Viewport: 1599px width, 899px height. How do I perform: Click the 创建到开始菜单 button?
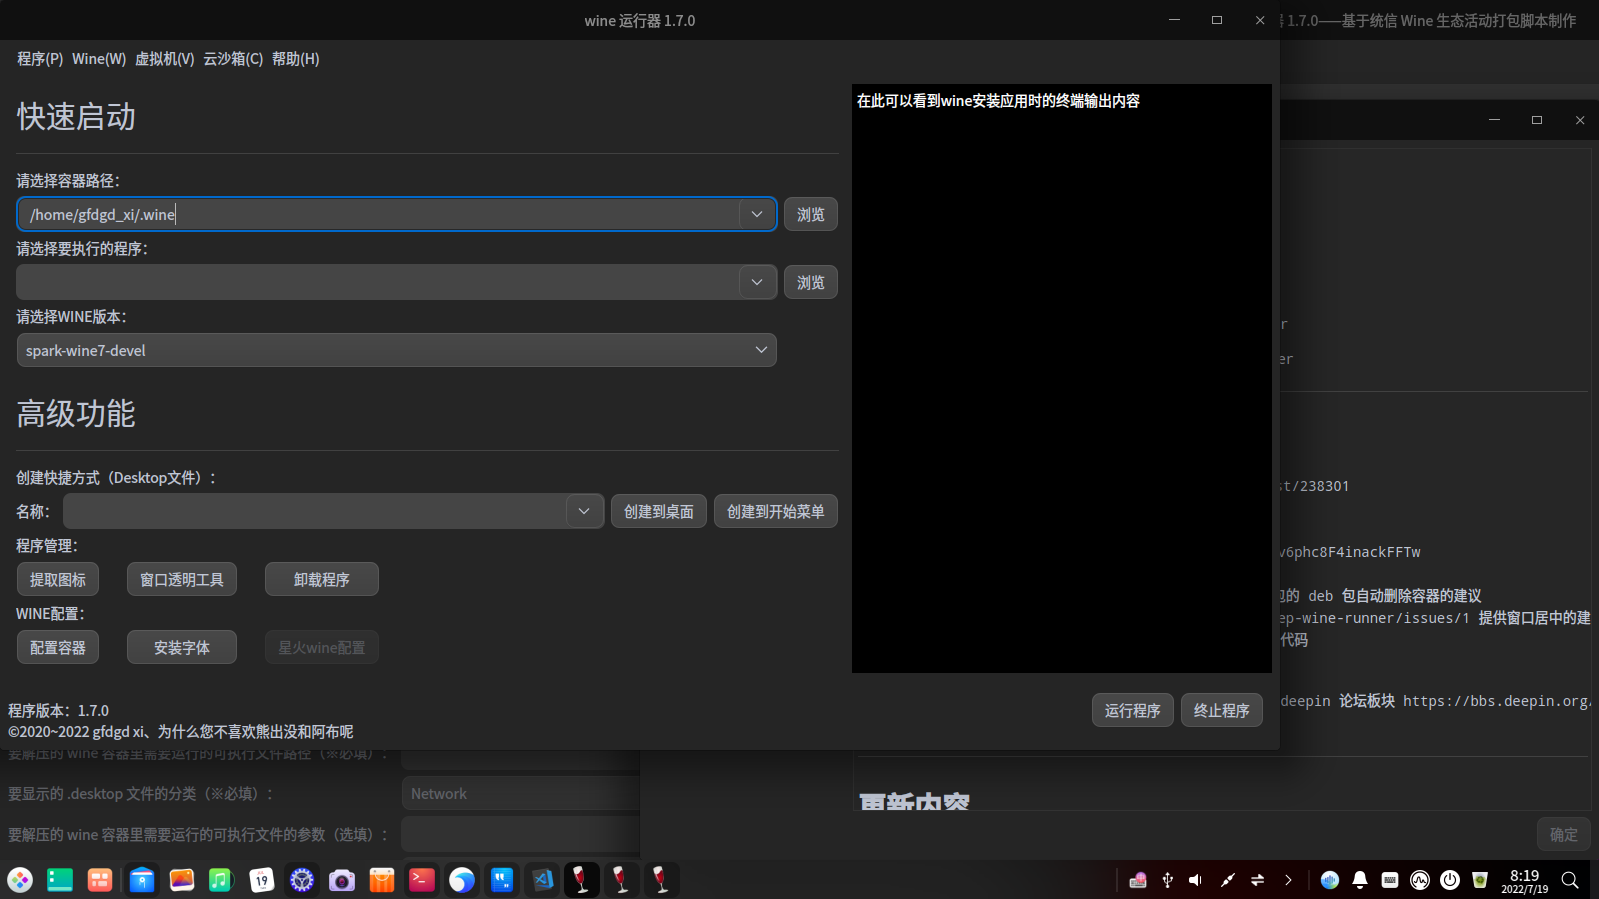pyautogui.click(x=776, y=511)
